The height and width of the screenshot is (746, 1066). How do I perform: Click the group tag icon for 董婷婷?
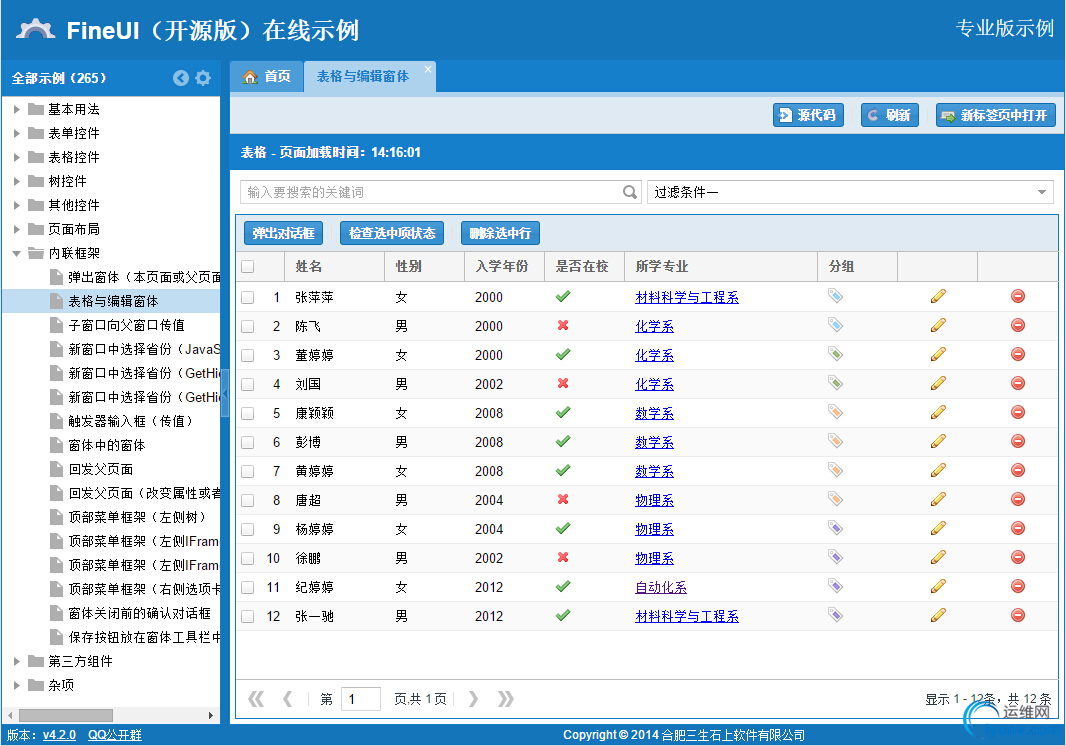pos(835,354)
